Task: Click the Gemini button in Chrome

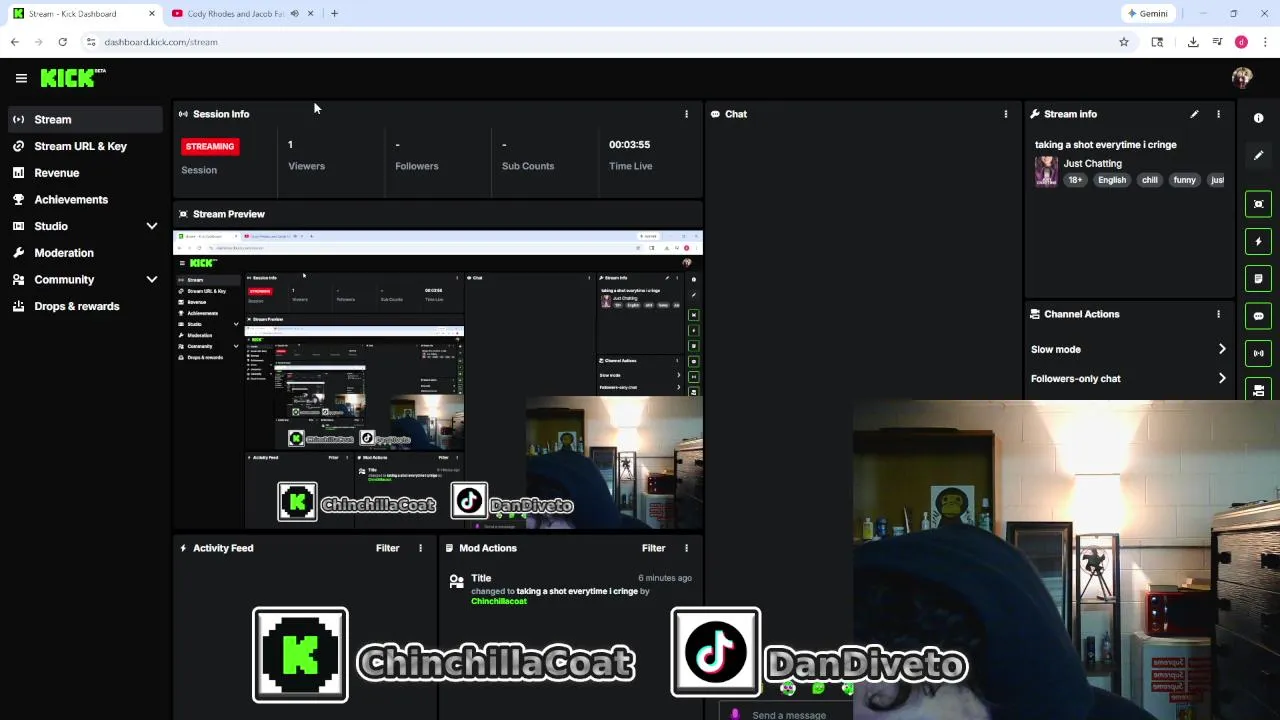Action: click(x=1147, y=14)
